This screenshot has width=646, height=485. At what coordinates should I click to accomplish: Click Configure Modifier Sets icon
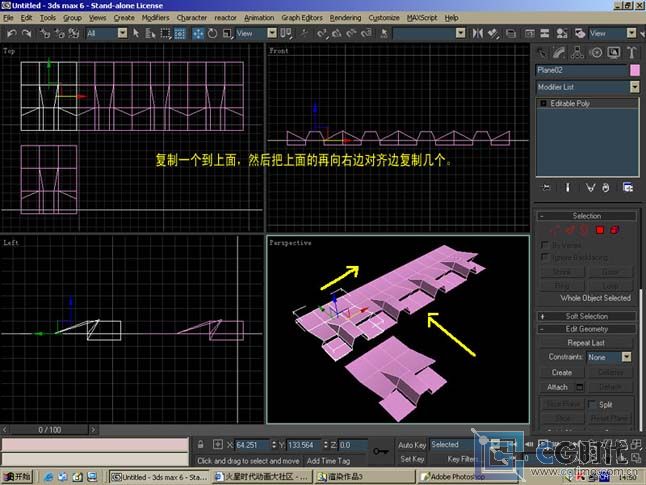[x=628, y=188]
